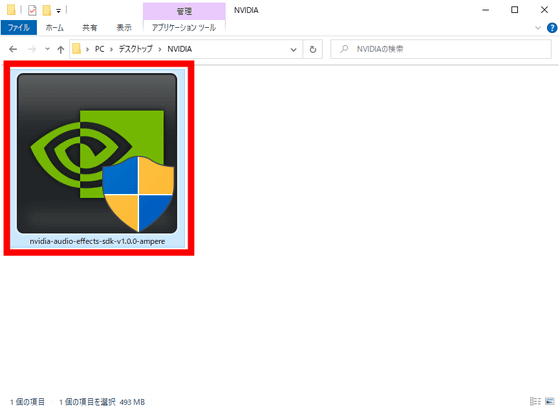
Task: Switch to the ホーム ribbon tab
Action: (x=55, y=28)
